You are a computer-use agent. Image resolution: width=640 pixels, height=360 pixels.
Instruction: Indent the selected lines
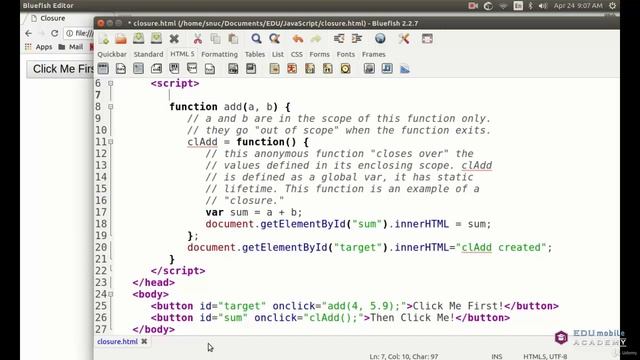click(x=357, y=39)
